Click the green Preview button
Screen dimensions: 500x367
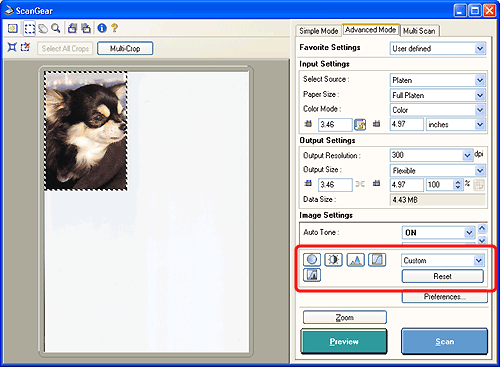(x=344, y=341)
